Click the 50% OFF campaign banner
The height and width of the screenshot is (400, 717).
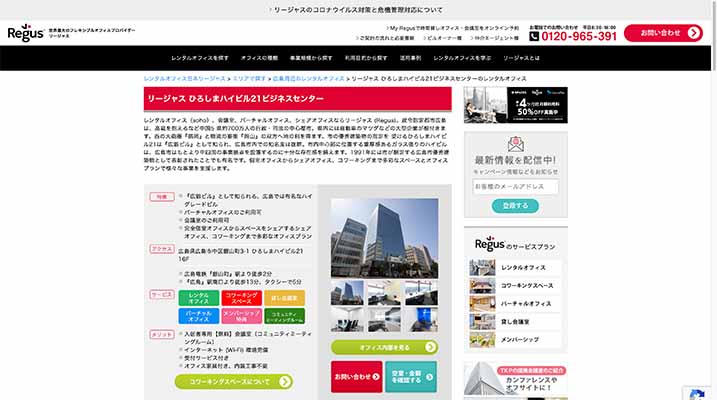tap(516, 105)
